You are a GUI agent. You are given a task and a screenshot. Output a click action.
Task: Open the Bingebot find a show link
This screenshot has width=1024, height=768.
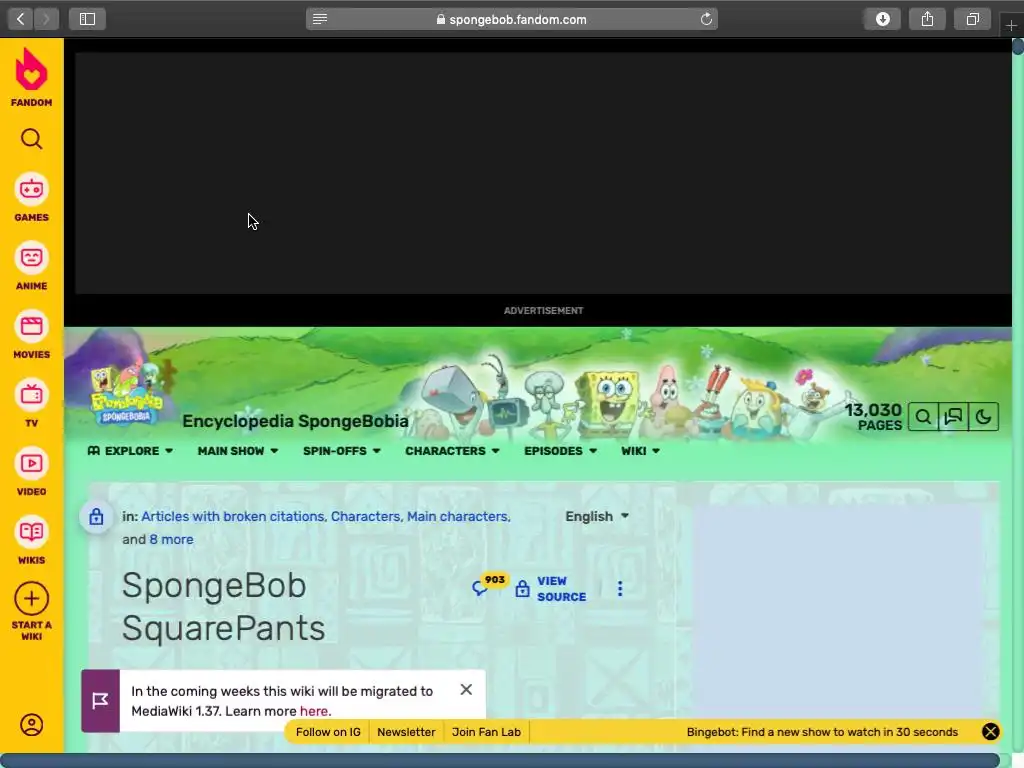click(822, 731)
